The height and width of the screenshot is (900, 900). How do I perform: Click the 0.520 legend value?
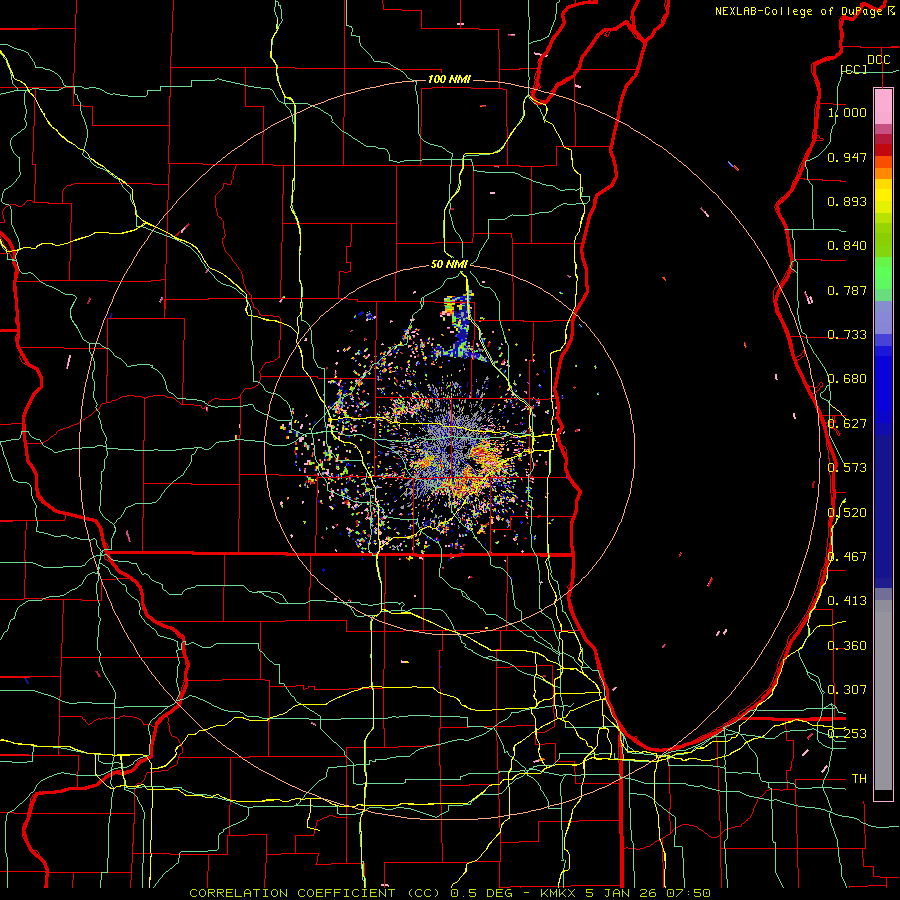tap(847, 513)
